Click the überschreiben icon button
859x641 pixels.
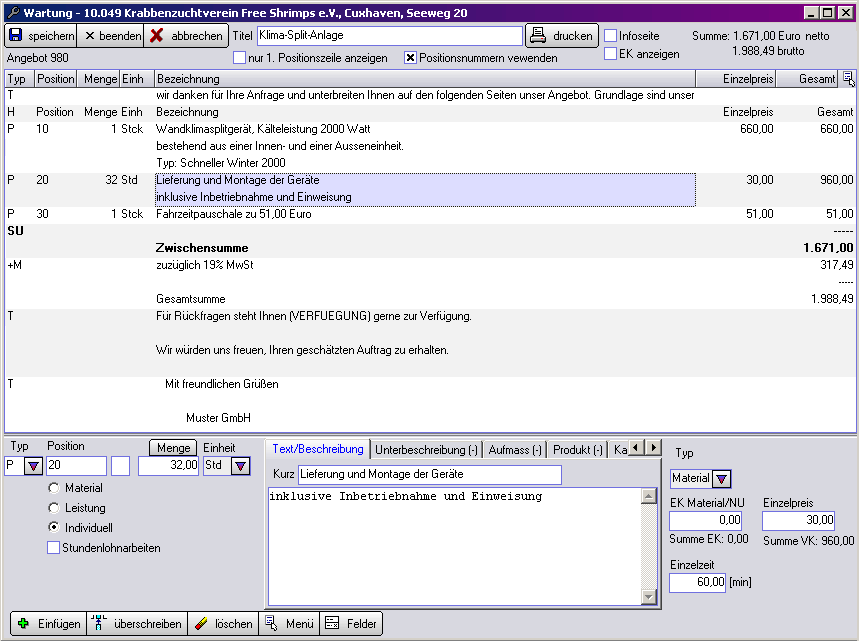tap(99, 624)
